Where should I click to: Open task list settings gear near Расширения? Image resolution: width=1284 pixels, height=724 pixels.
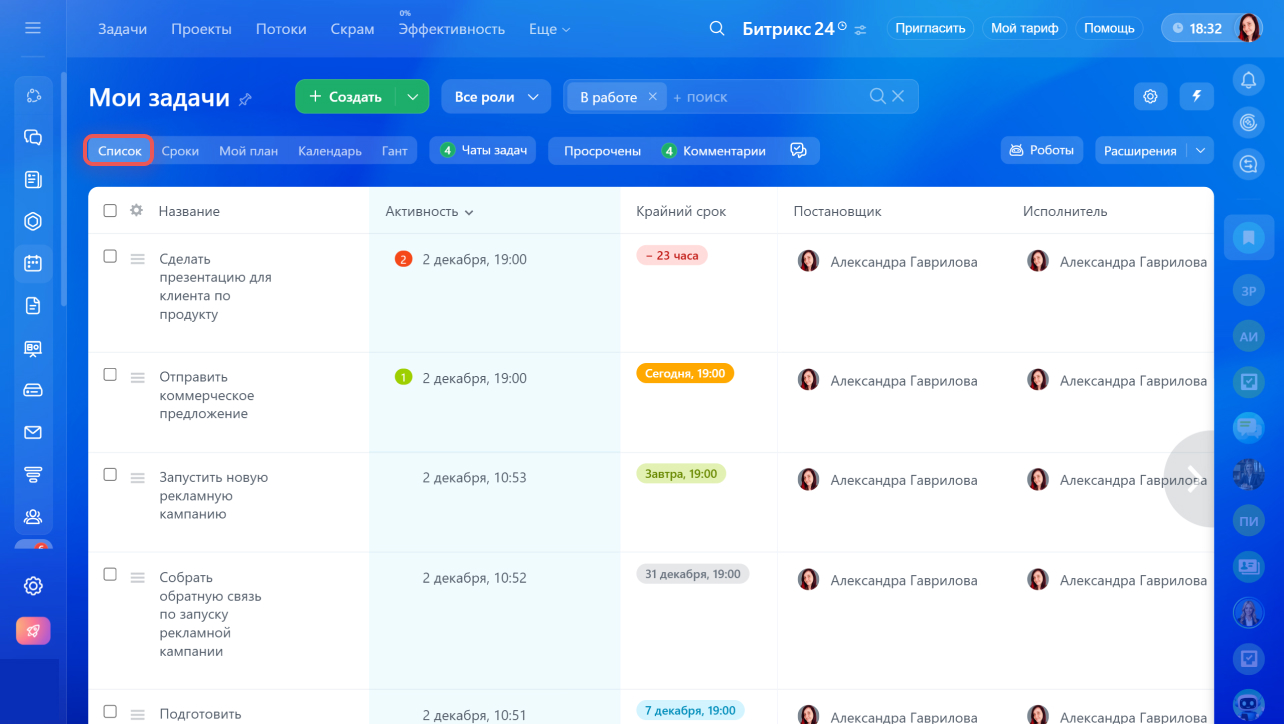click(1150, 96)
